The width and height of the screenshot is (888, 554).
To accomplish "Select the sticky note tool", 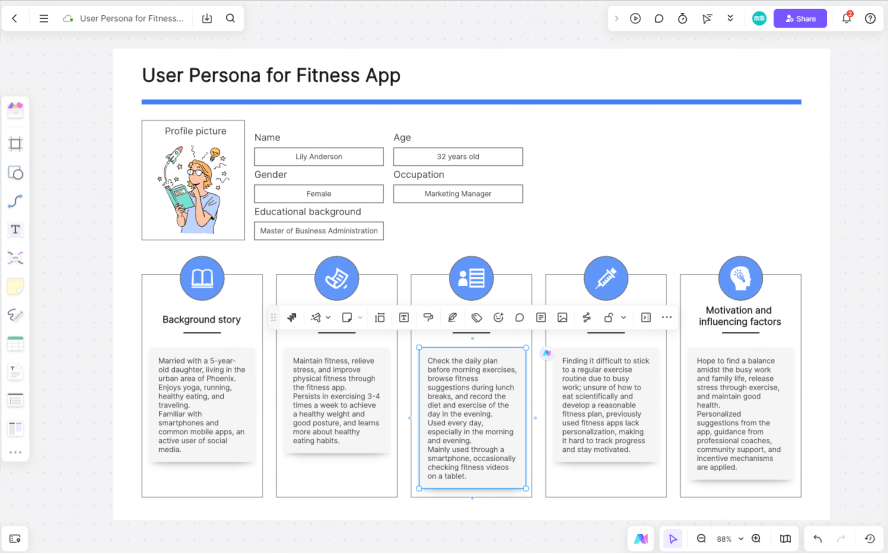I will [15, 286].
